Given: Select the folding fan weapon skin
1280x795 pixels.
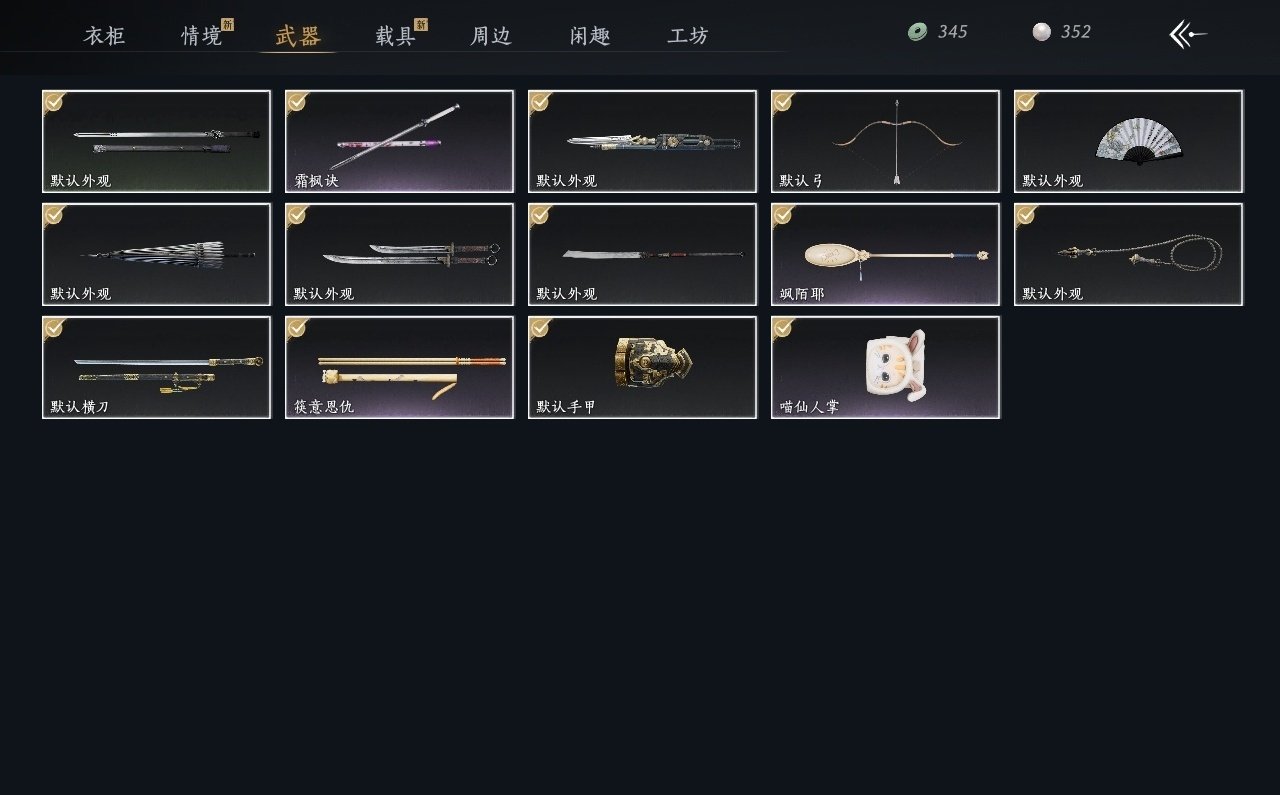Looking at the screenshot, I should tap(1128, 141).
